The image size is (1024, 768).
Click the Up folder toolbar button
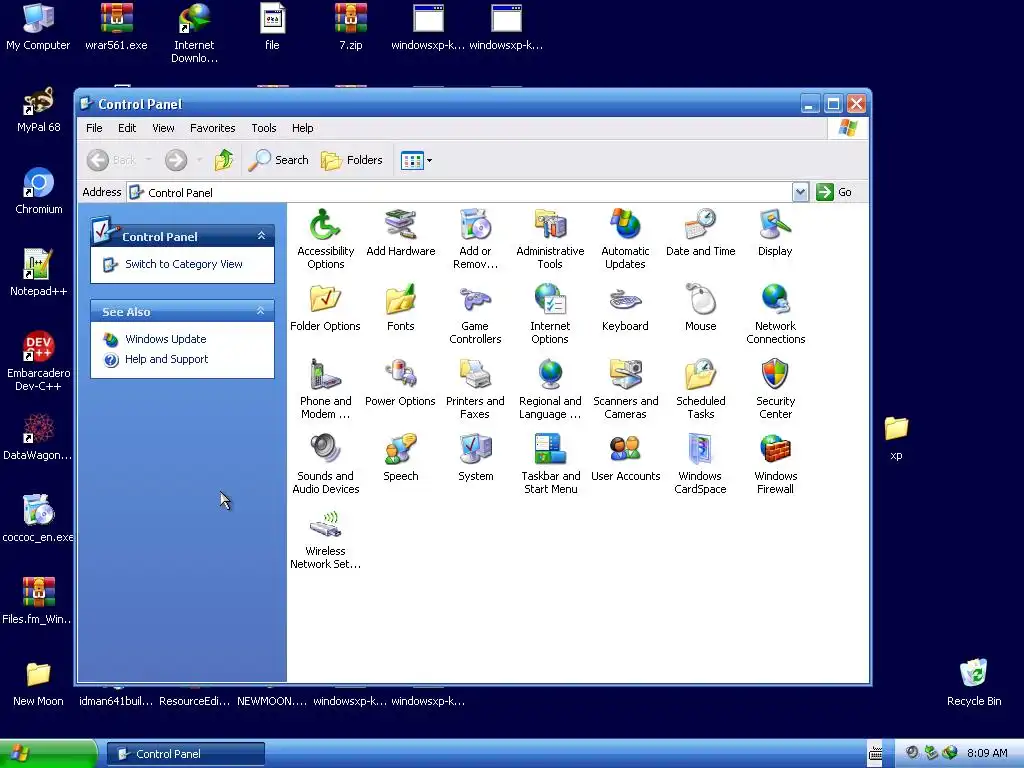[x=223, y=160]
